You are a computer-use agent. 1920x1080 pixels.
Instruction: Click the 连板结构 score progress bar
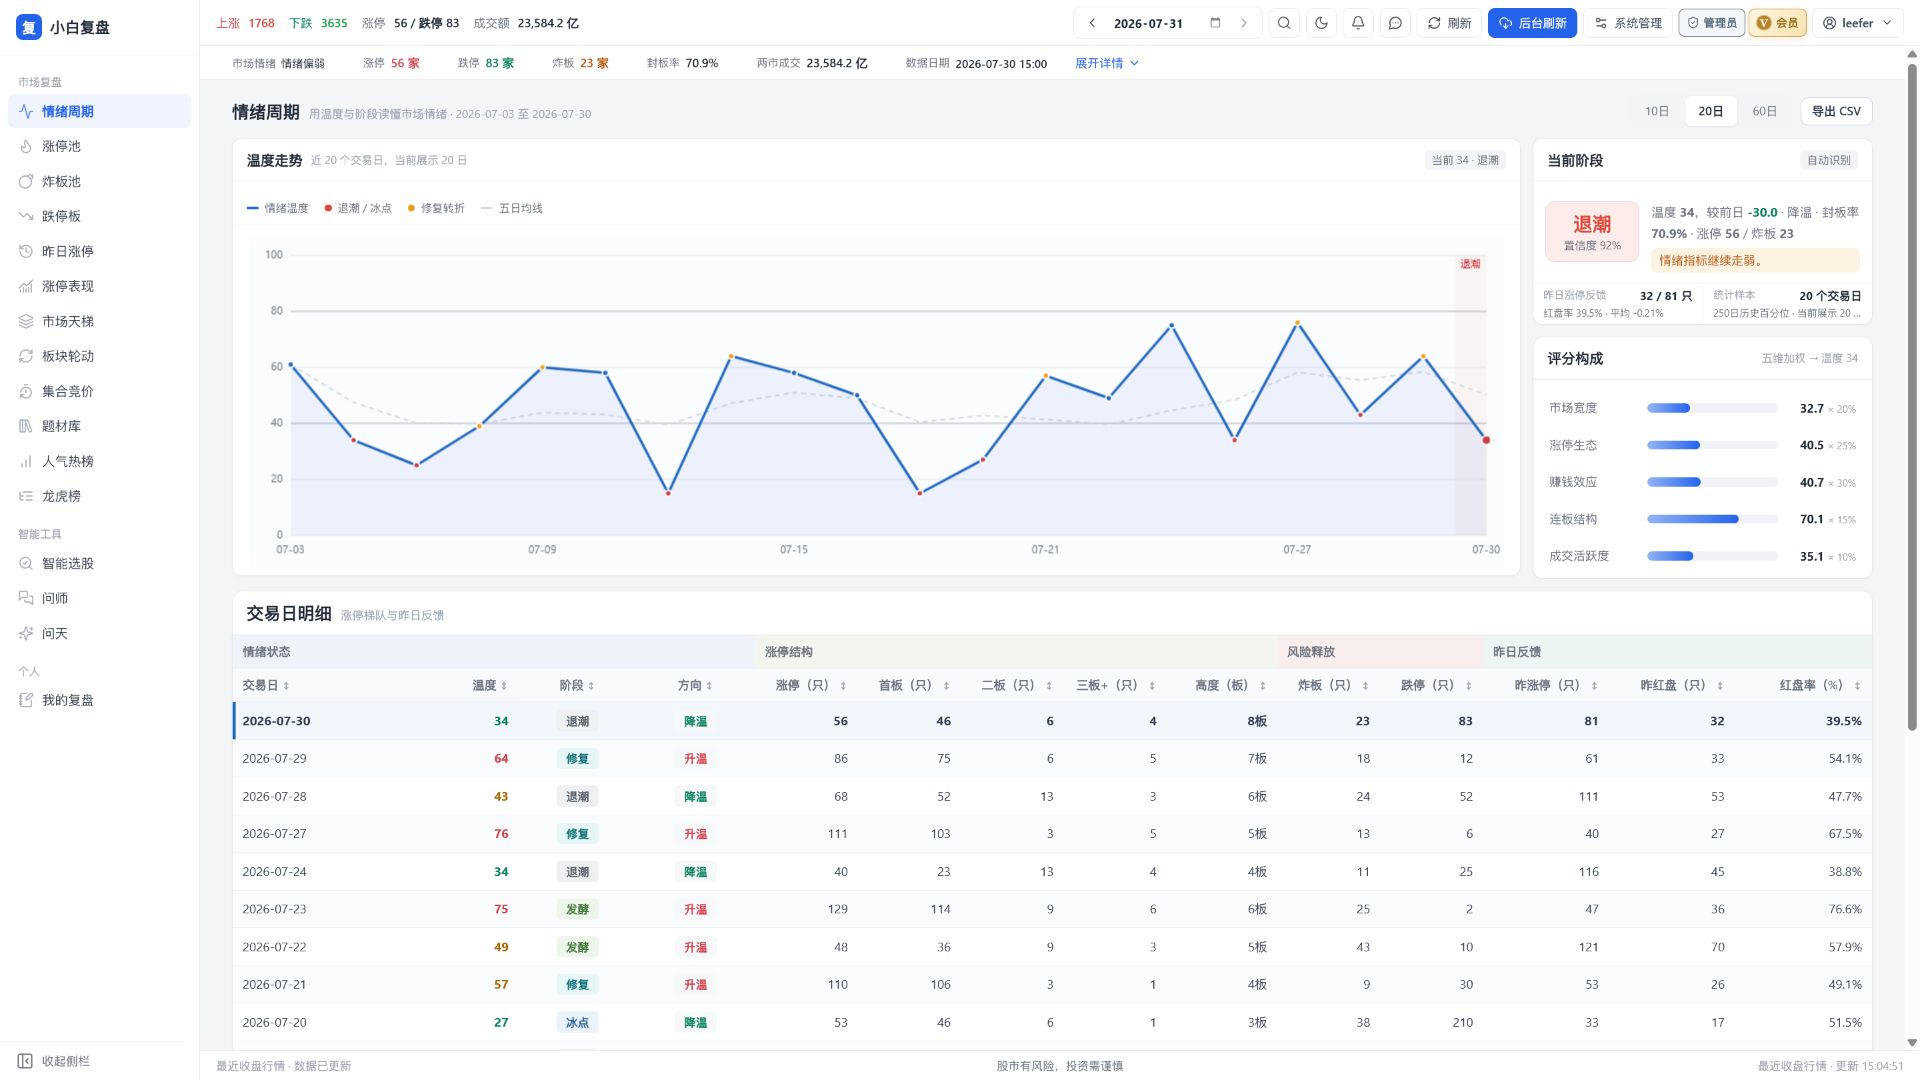(x=1711, y=519)
